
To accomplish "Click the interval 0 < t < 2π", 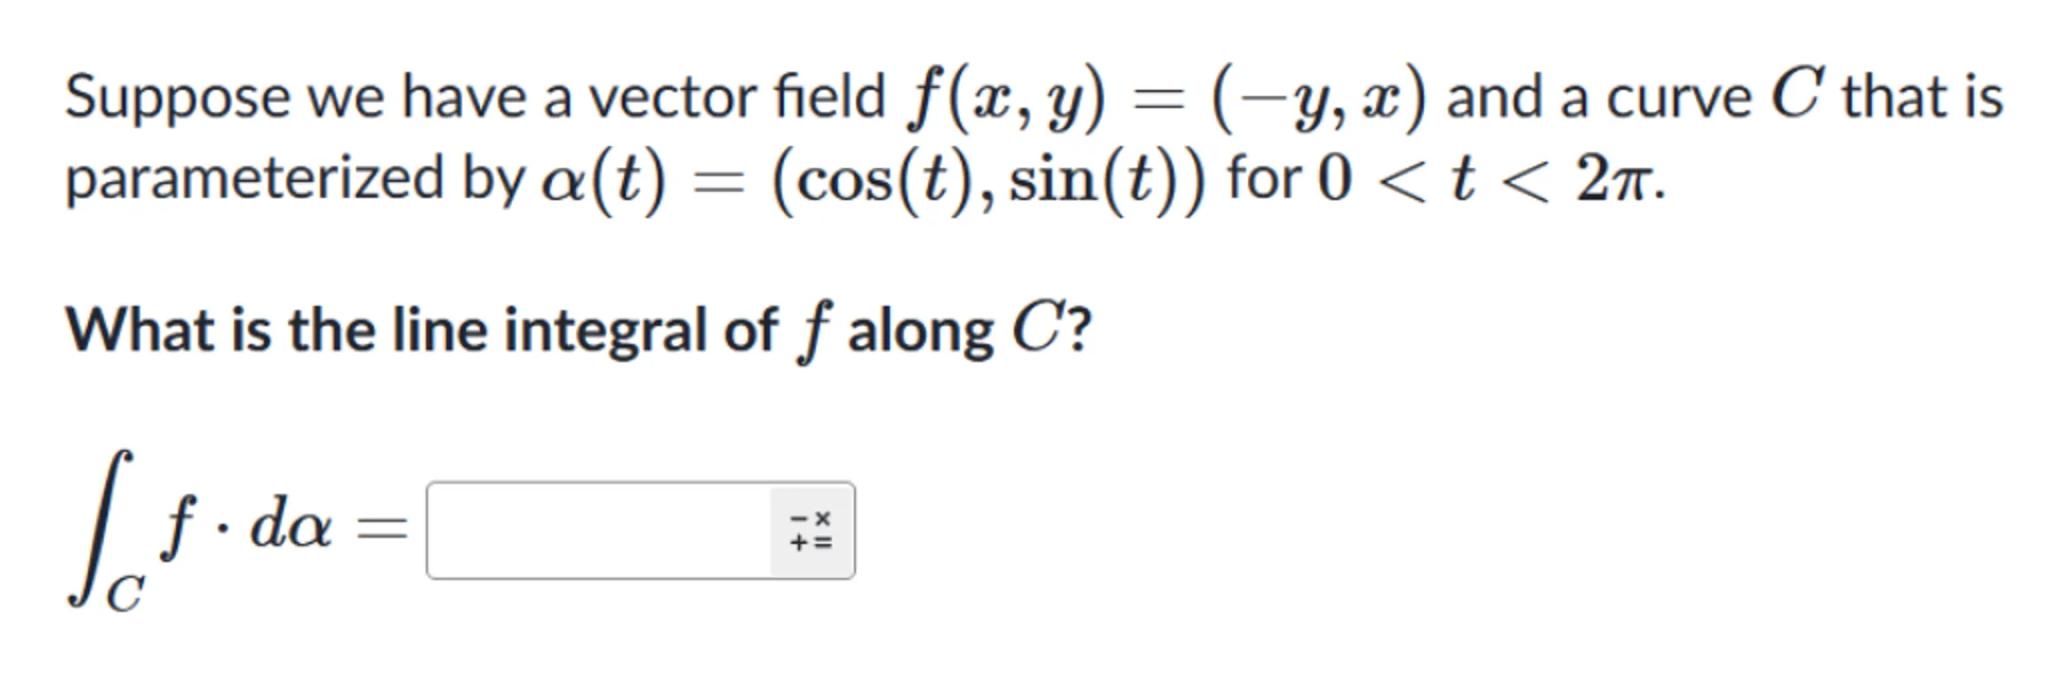I will coord(1488,181).
